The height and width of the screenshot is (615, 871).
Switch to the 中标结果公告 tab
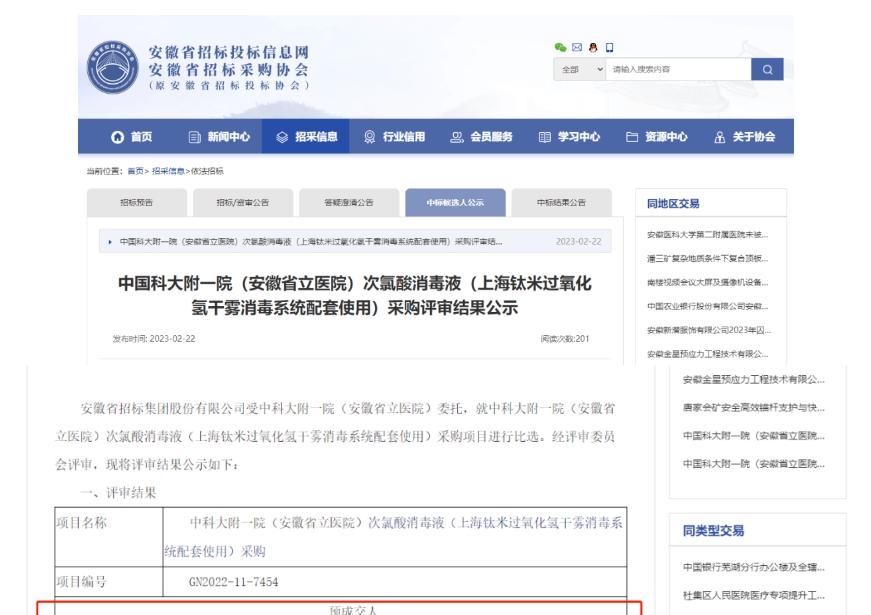[x=561, y=202]
